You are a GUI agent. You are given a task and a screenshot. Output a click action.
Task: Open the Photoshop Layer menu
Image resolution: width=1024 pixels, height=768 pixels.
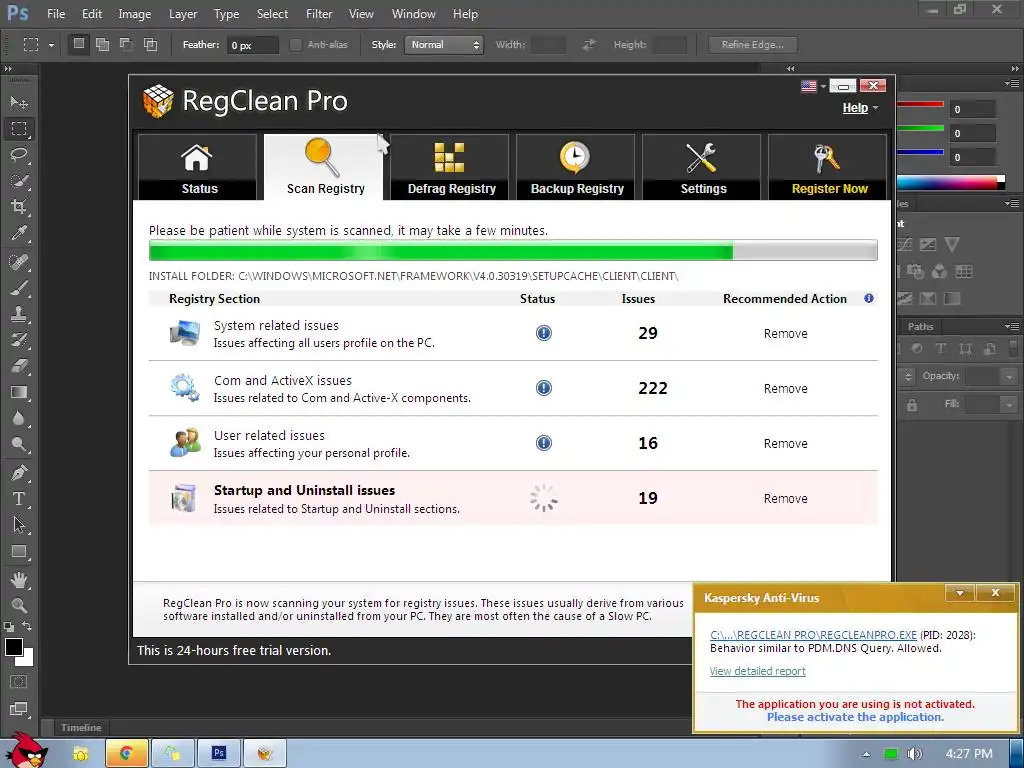[x=183, y=14]
